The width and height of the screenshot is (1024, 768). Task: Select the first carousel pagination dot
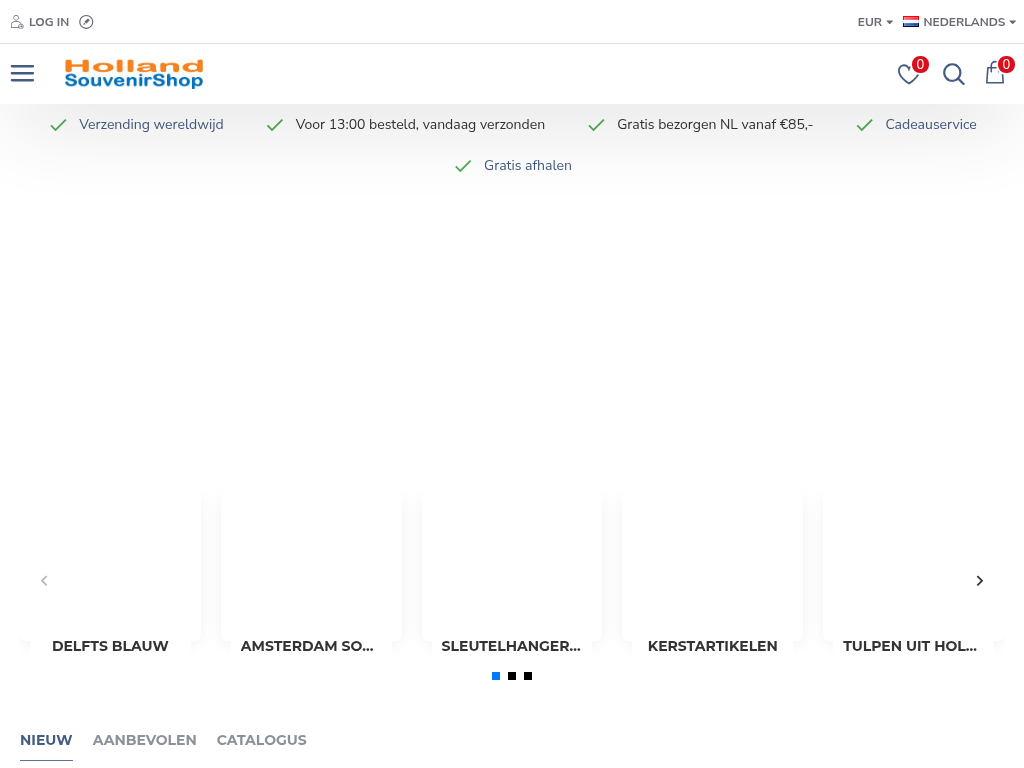pyautogui.click(x=496, y=676)
